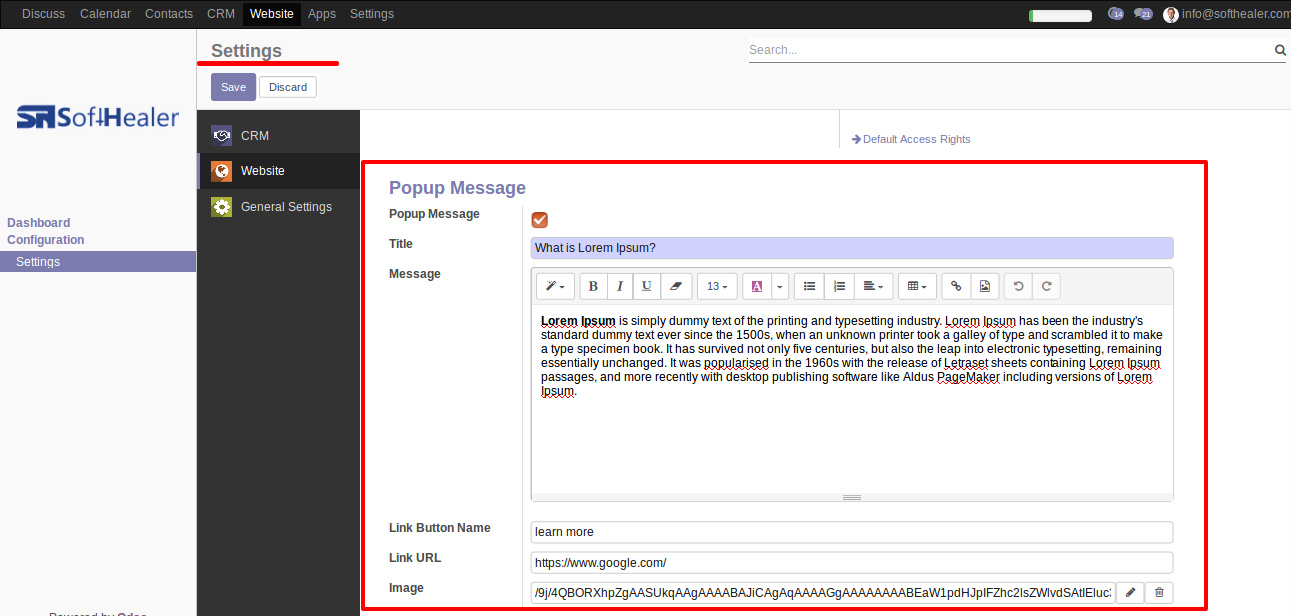This screenshot has width=1291, height=616.
Task: Uncheck the Popup Message checkbox
Action: [539, 220]
